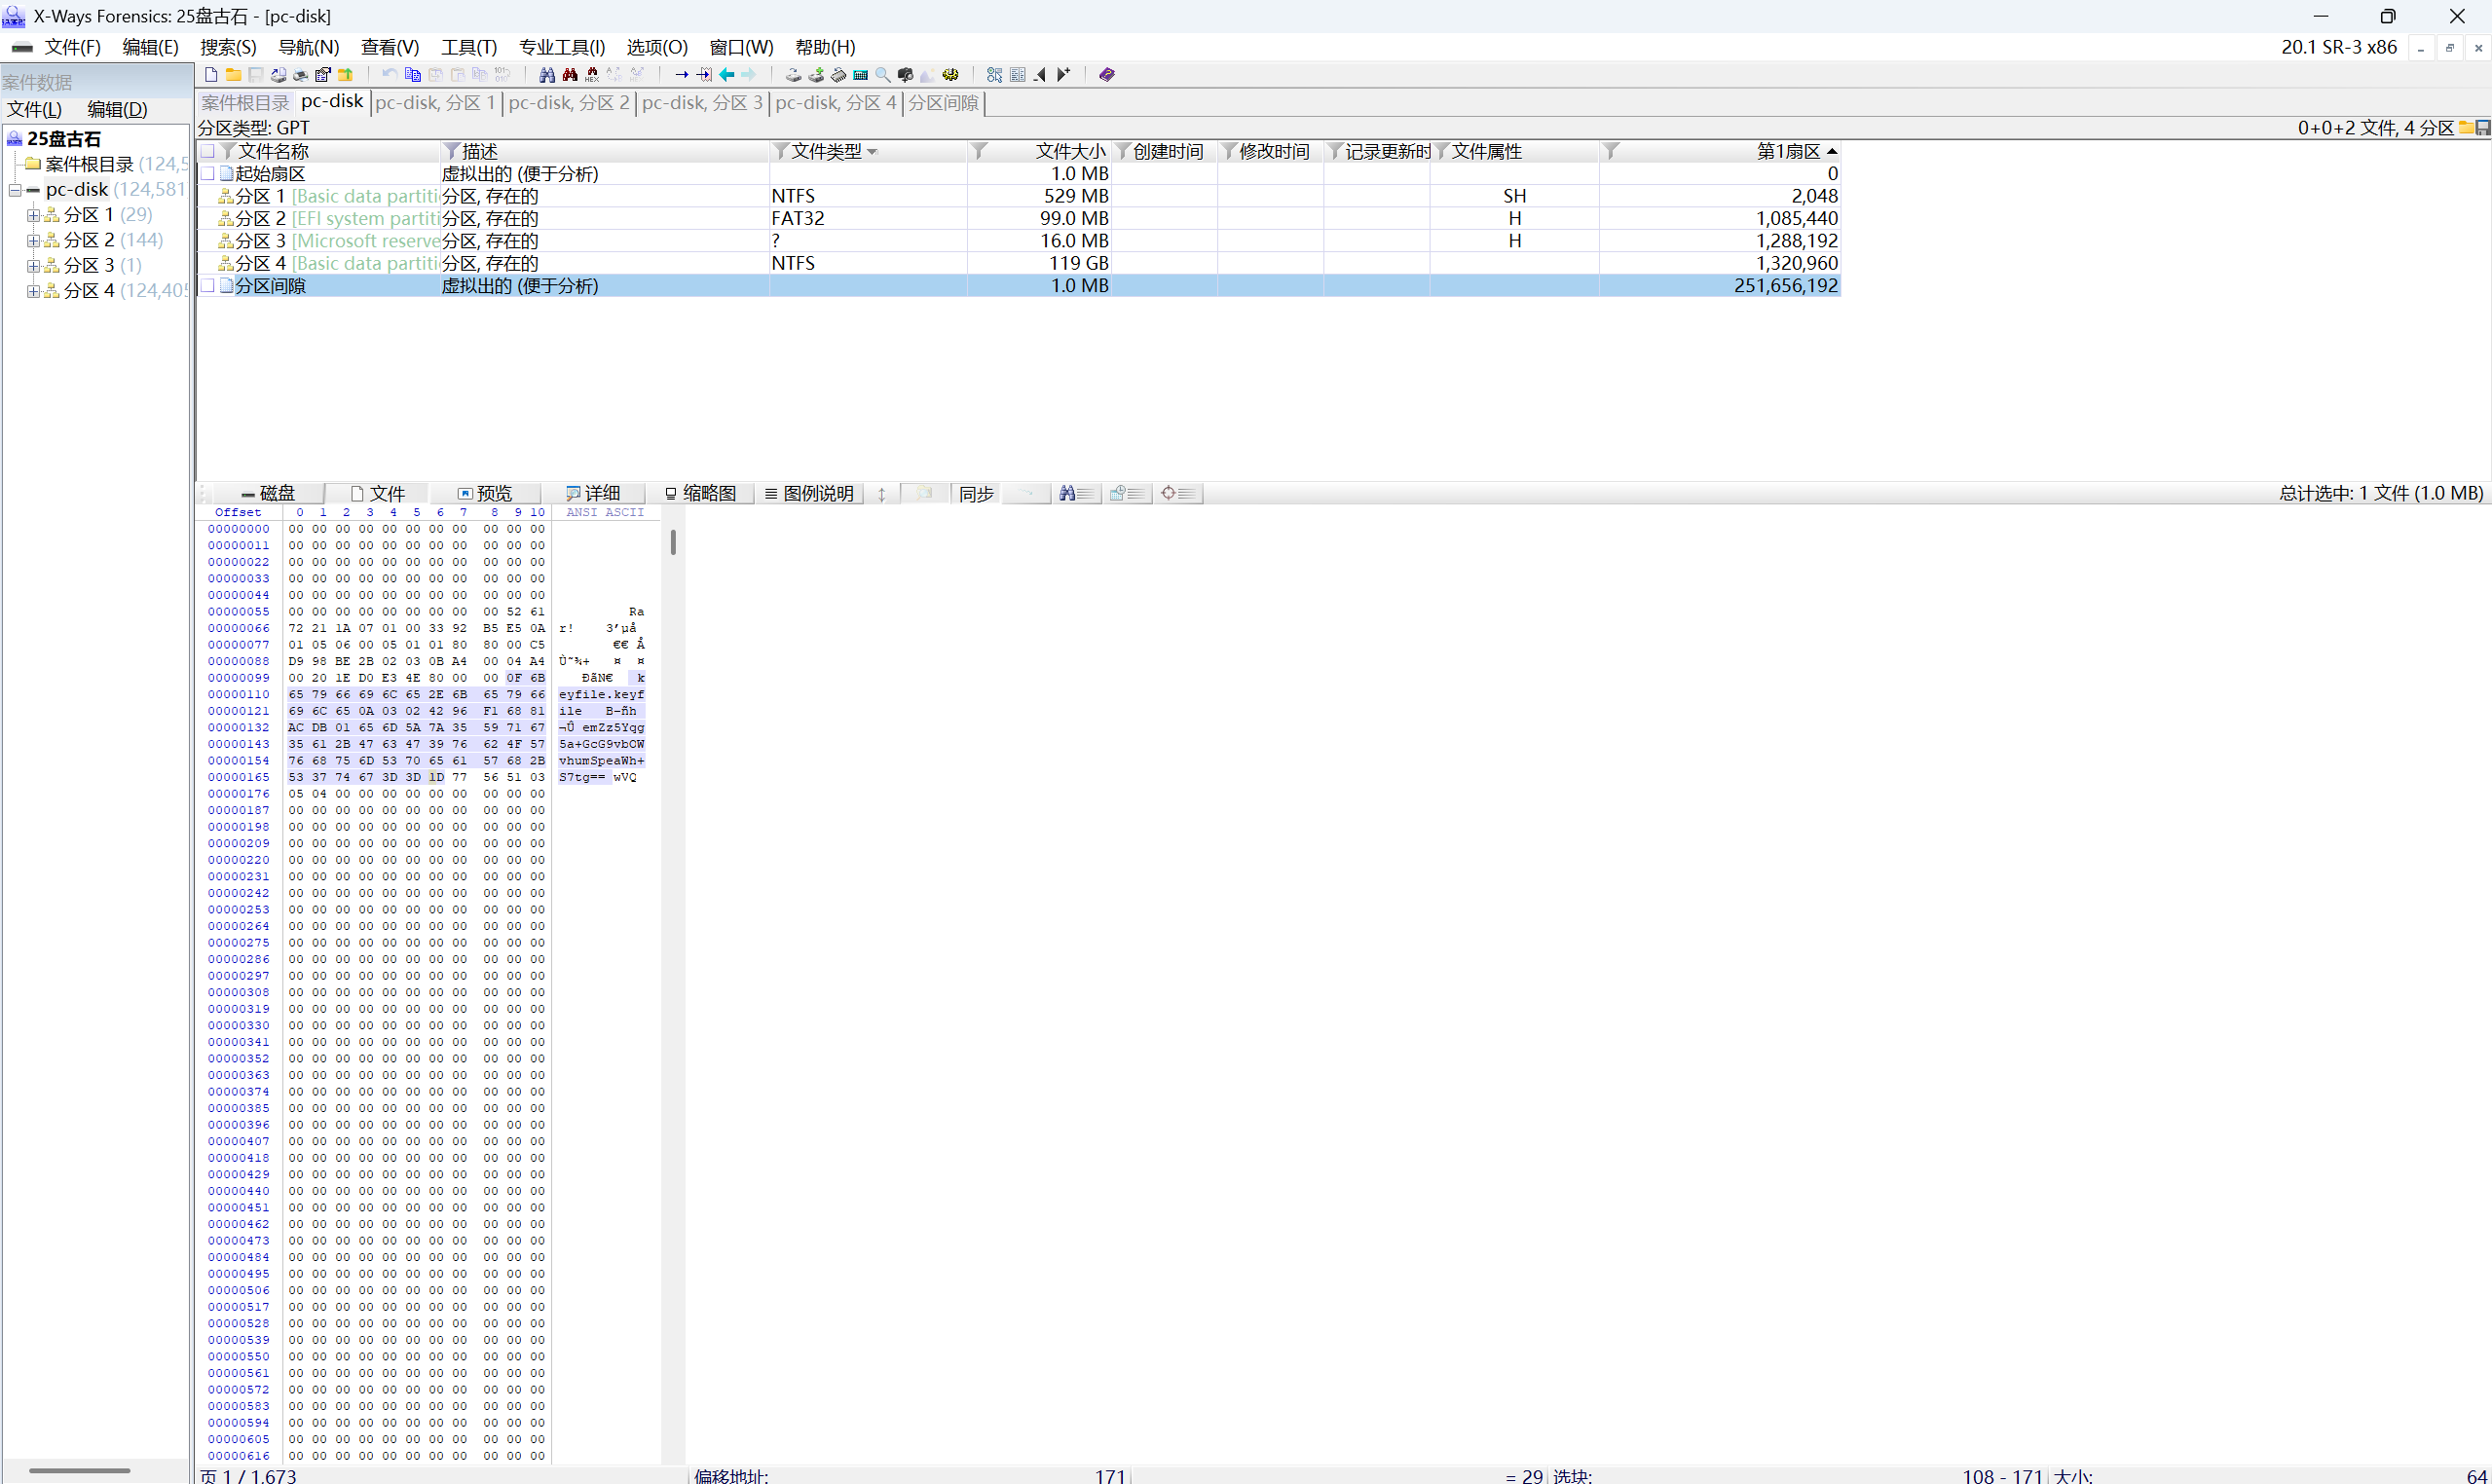Click the Open file folder icon

(233, 75)
